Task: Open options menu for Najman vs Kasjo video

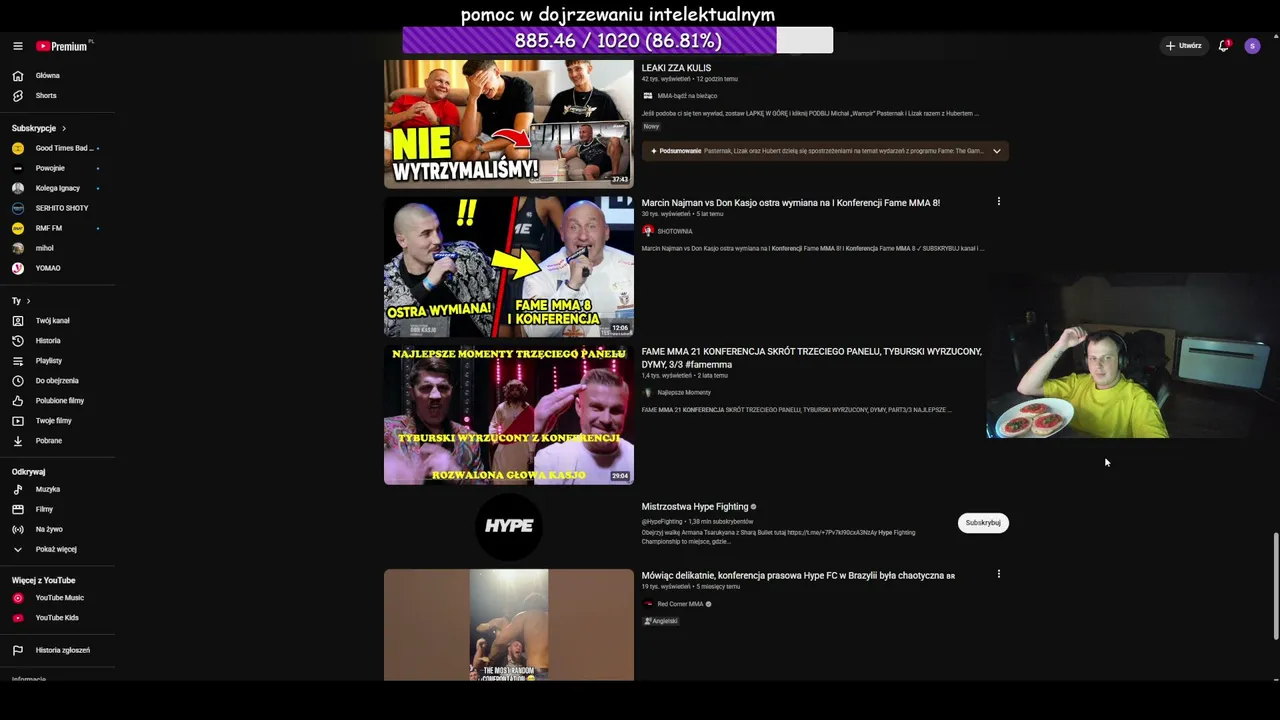Action: coord(998,202)
